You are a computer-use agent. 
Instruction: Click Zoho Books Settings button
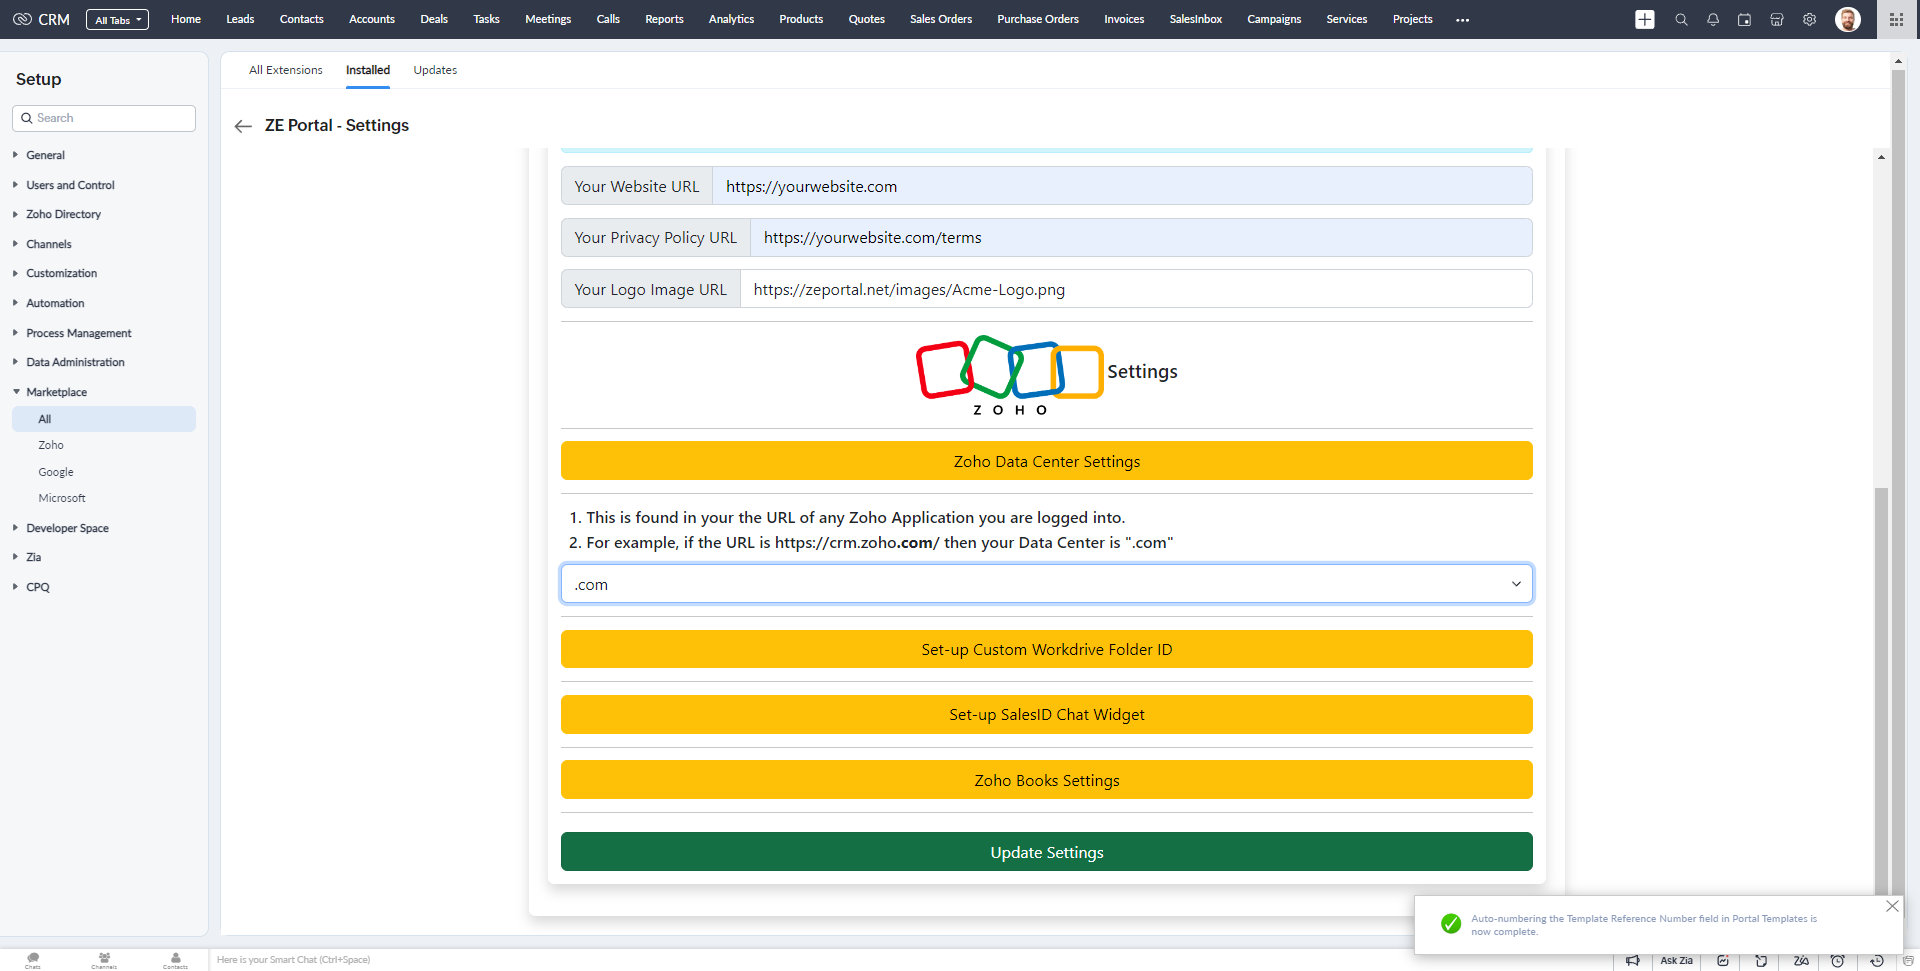(x=1046, y=780)
